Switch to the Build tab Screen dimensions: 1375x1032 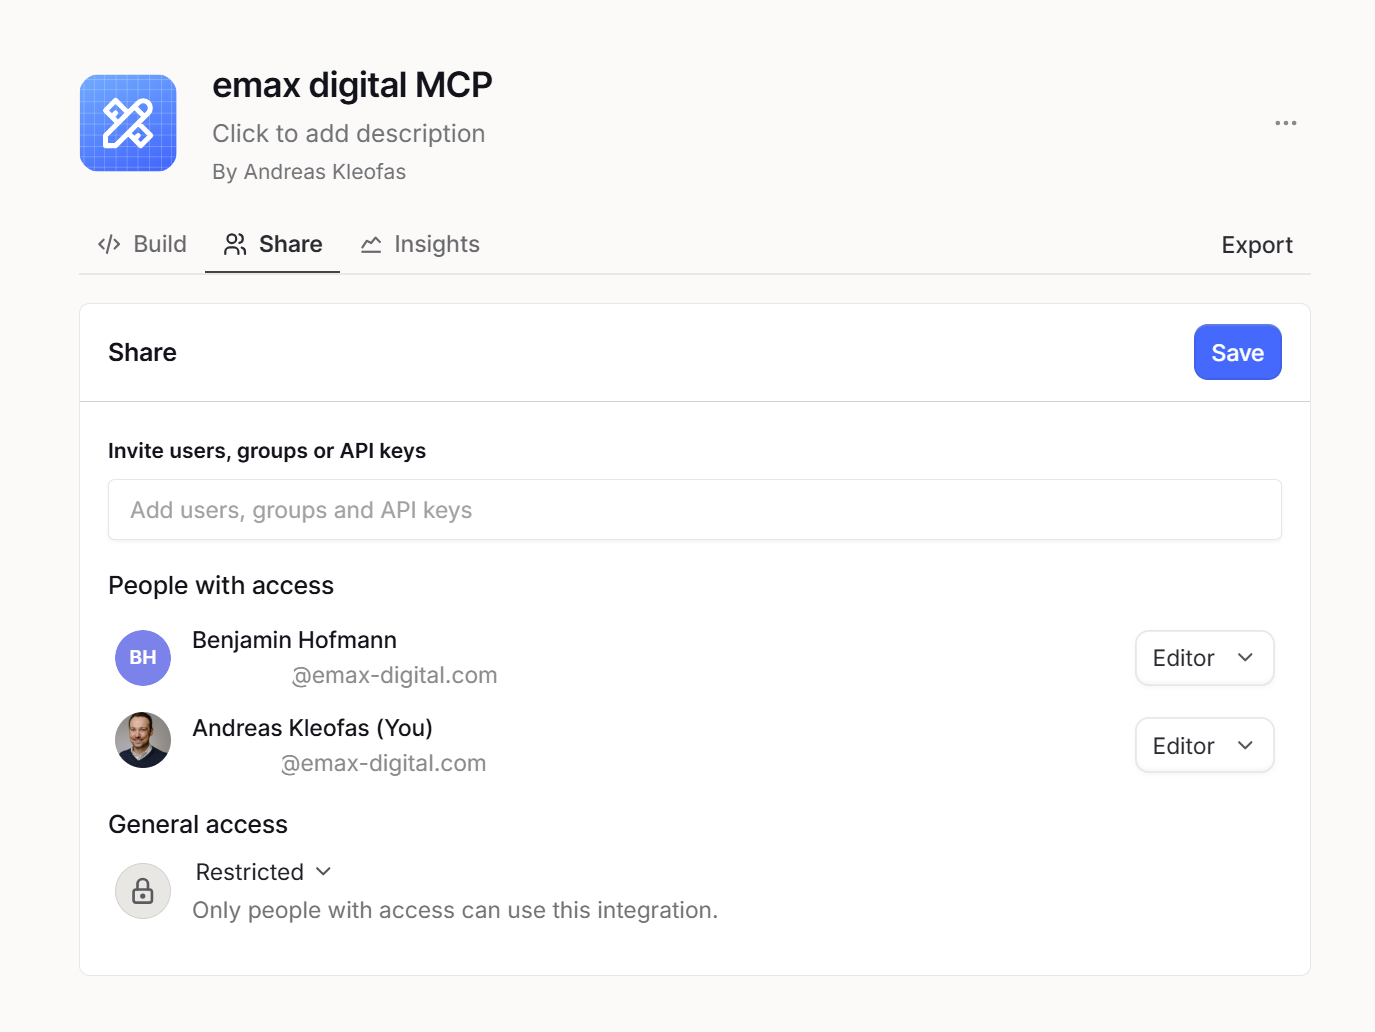point(142,244)
